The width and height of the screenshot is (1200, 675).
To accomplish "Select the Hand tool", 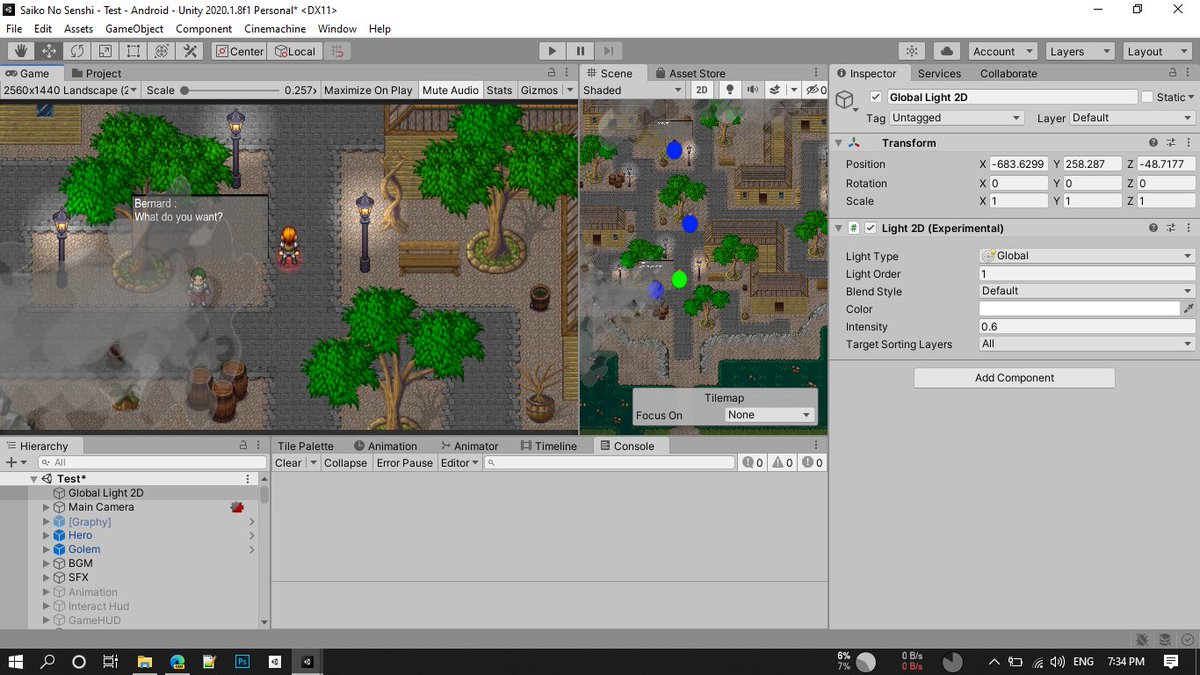I will click(x=20, y=51).
